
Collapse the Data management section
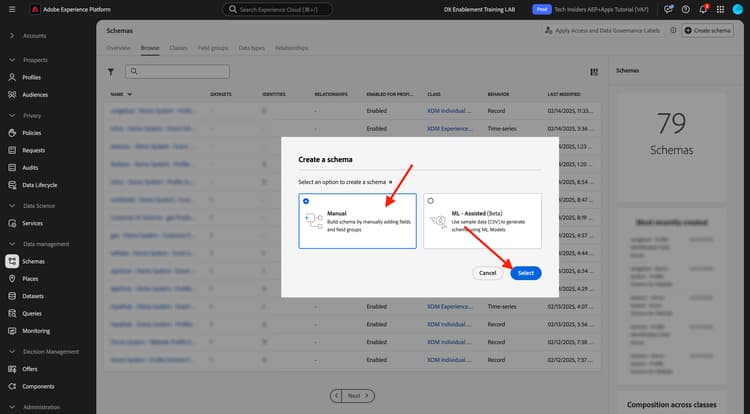pos(12,244)
